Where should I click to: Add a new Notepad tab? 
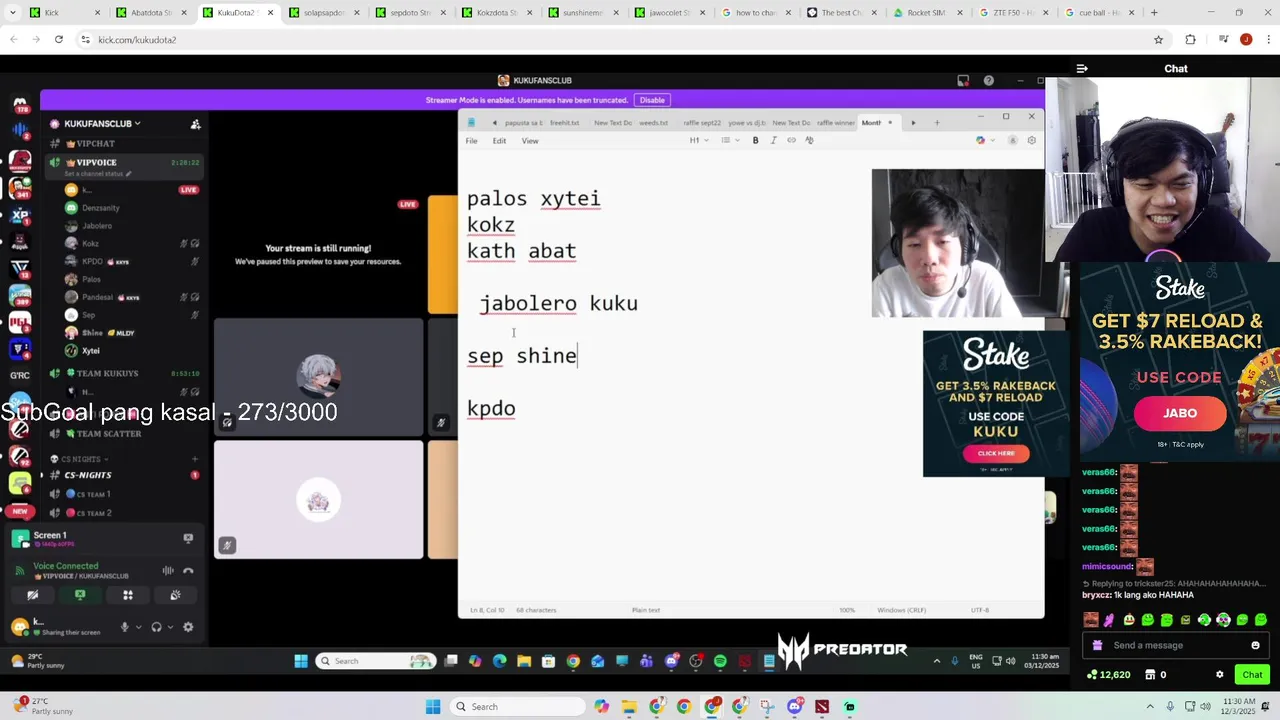936,122
